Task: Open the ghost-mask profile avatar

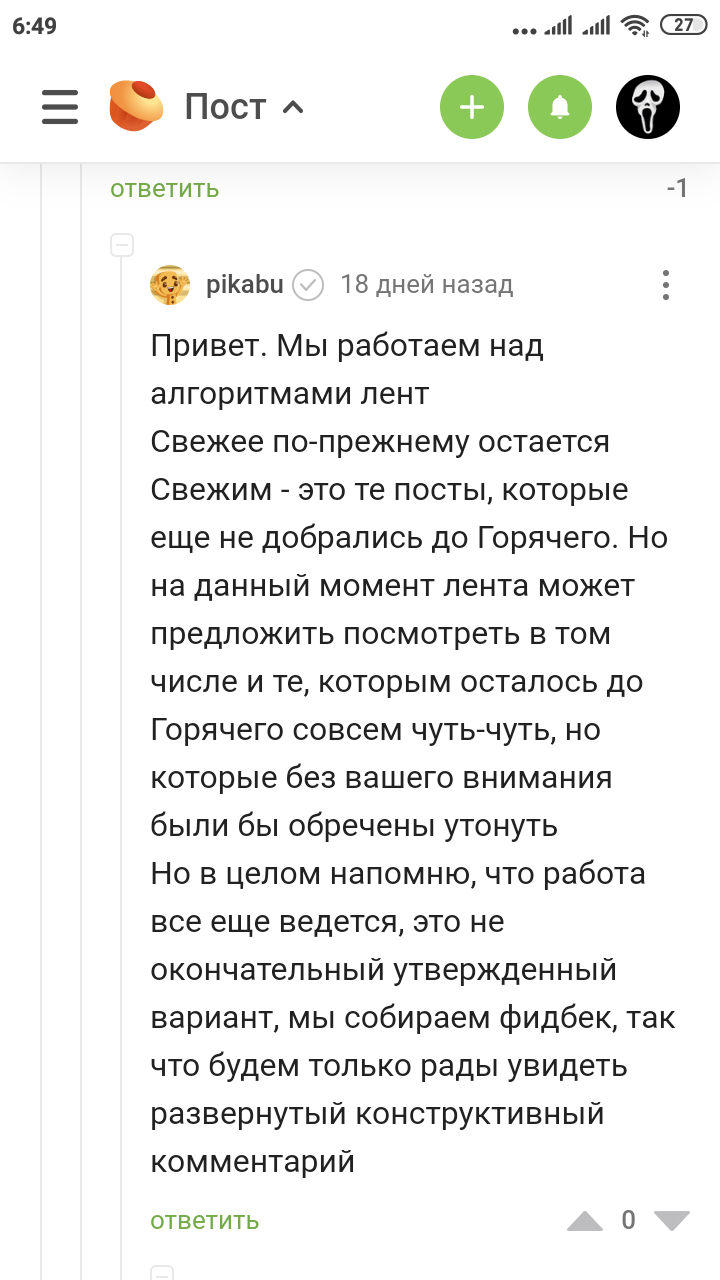Action: (648, 106)
